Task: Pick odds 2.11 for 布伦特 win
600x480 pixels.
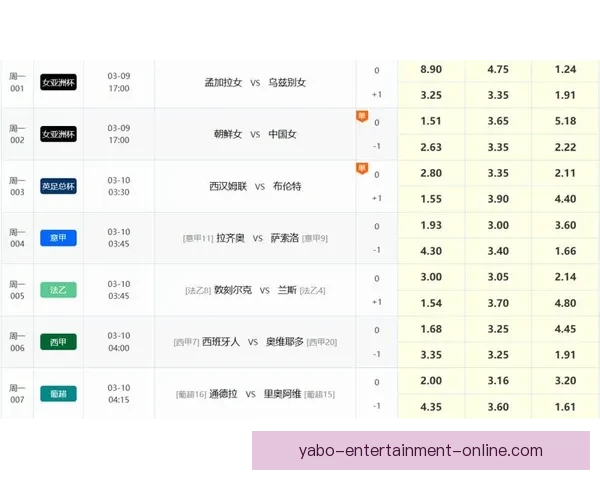Action: pos(565,173)
